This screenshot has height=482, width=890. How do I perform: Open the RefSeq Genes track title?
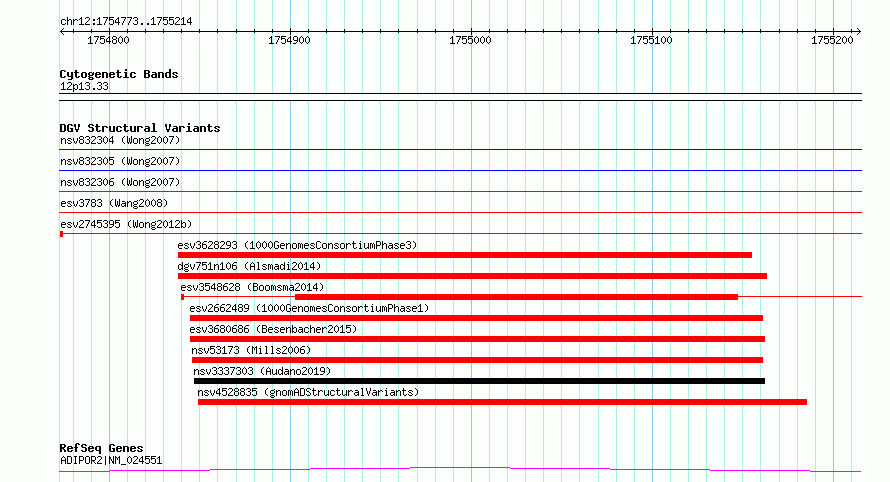point(101,449)
